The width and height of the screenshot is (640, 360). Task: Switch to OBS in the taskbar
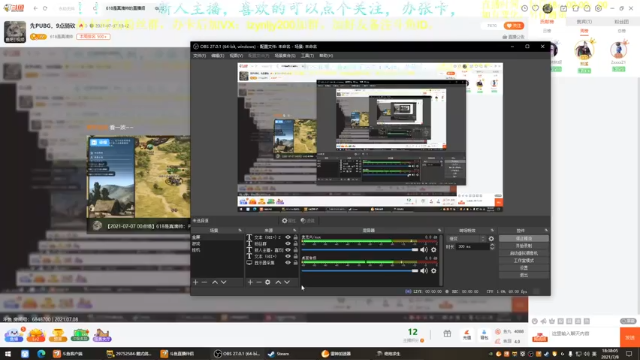237,354
